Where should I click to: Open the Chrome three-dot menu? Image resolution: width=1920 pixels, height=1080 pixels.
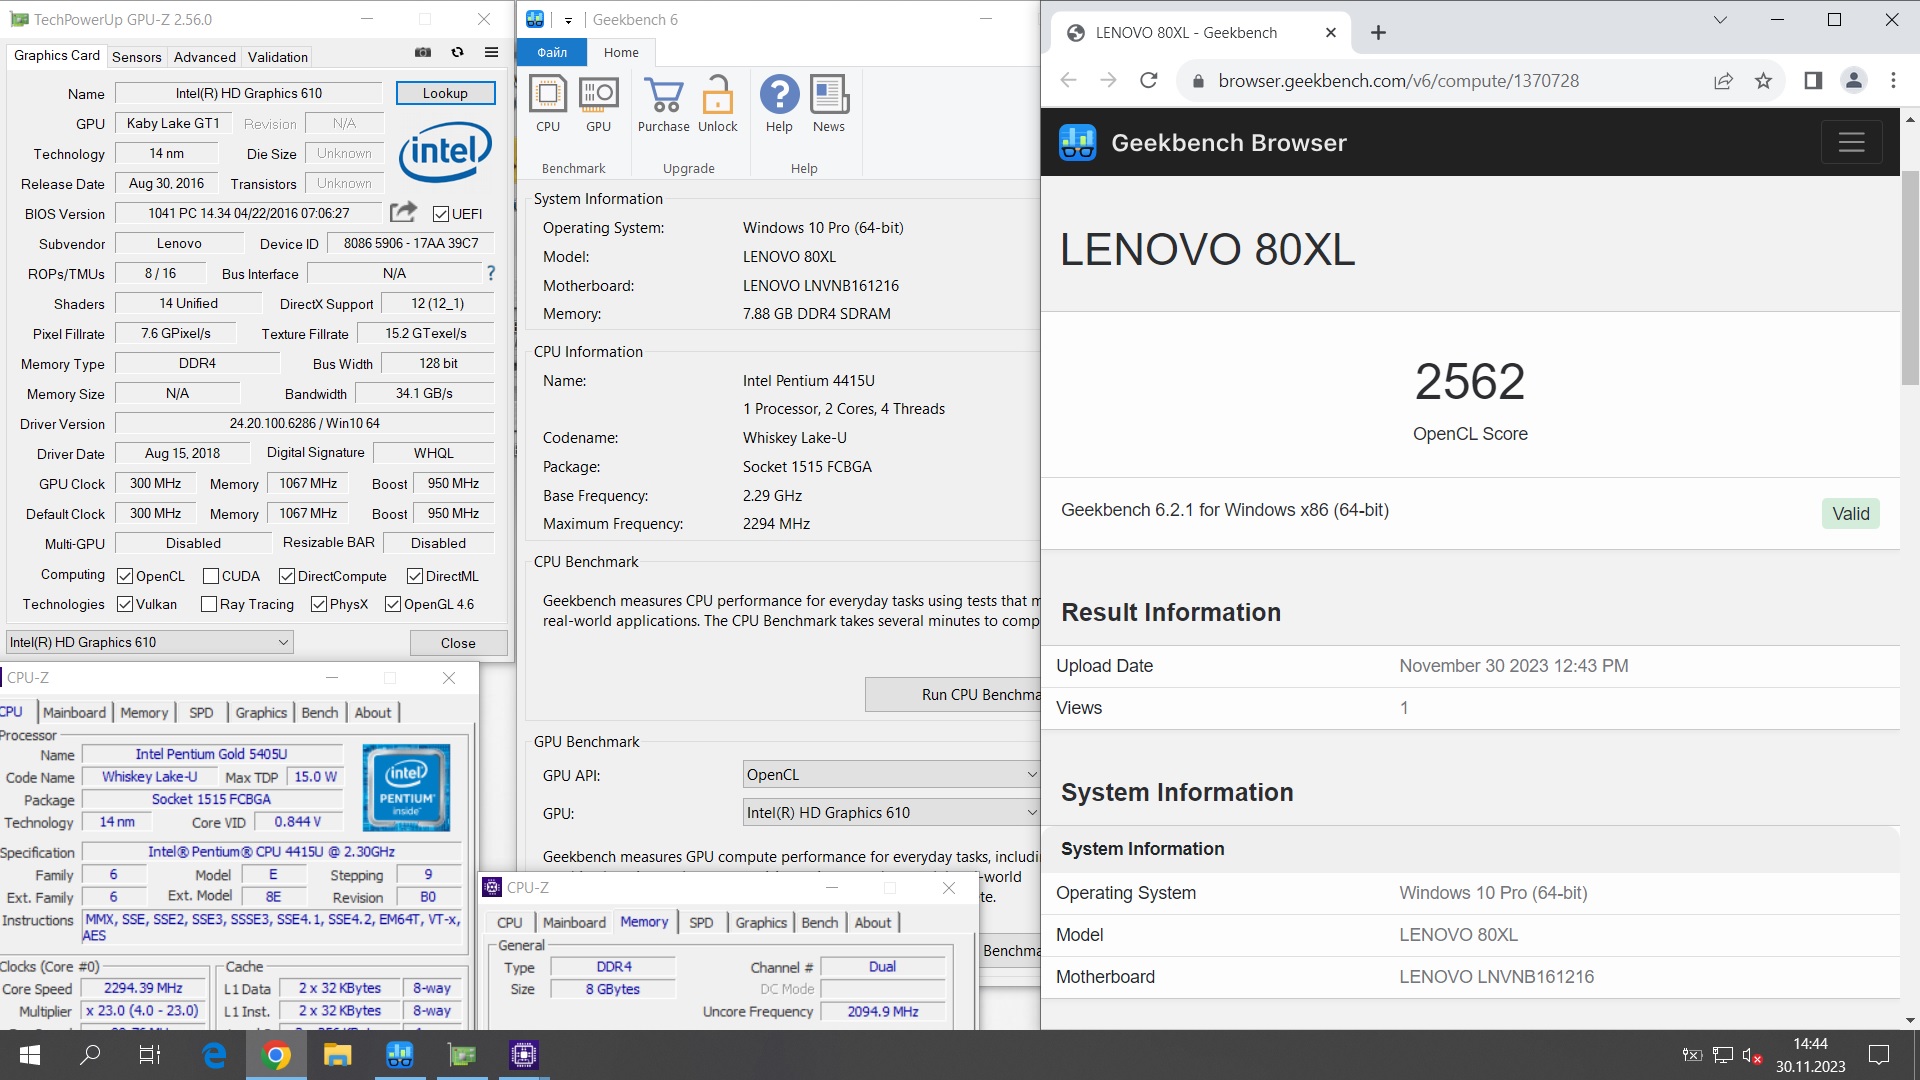tap(1893, 81)
